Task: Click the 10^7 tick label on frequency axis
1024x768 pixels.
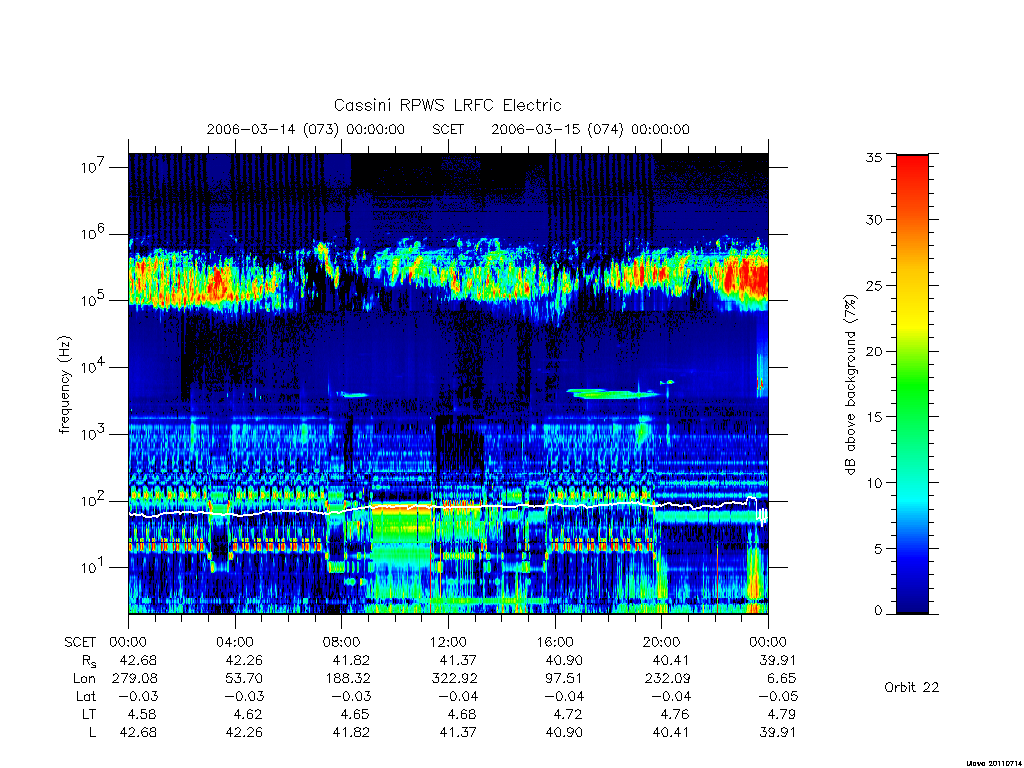Action: click(x=94, y=166)
